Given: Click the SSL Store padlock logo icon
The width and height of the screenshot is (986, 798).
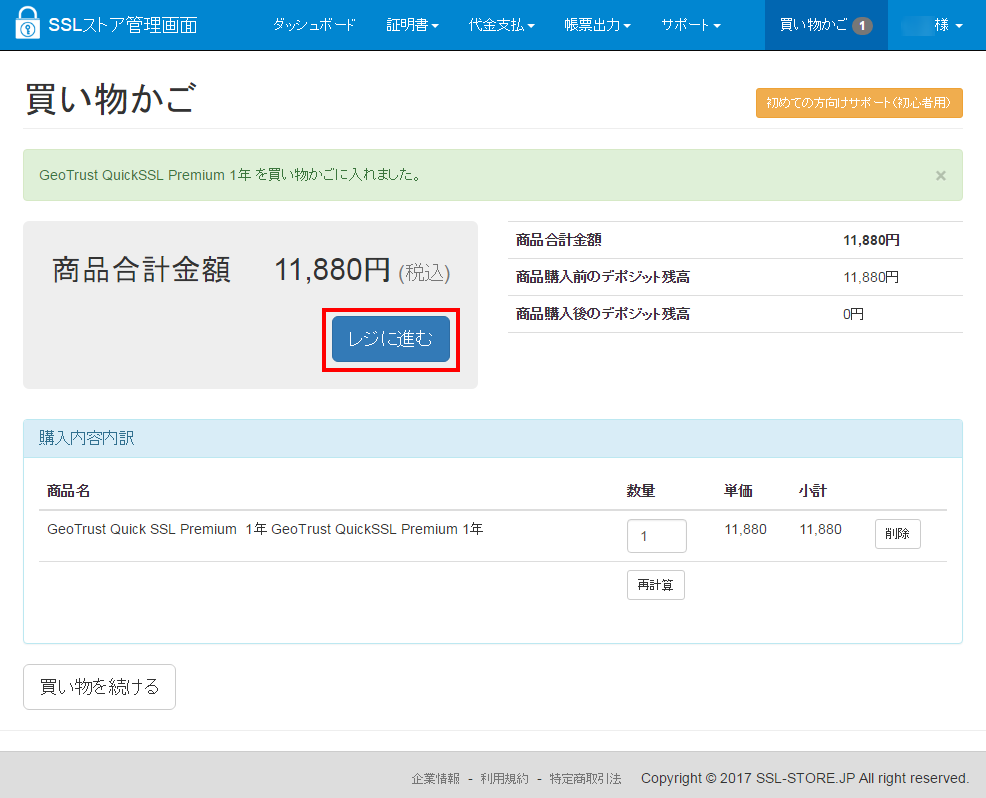Looking at the screenshot, I should (27, 23).
